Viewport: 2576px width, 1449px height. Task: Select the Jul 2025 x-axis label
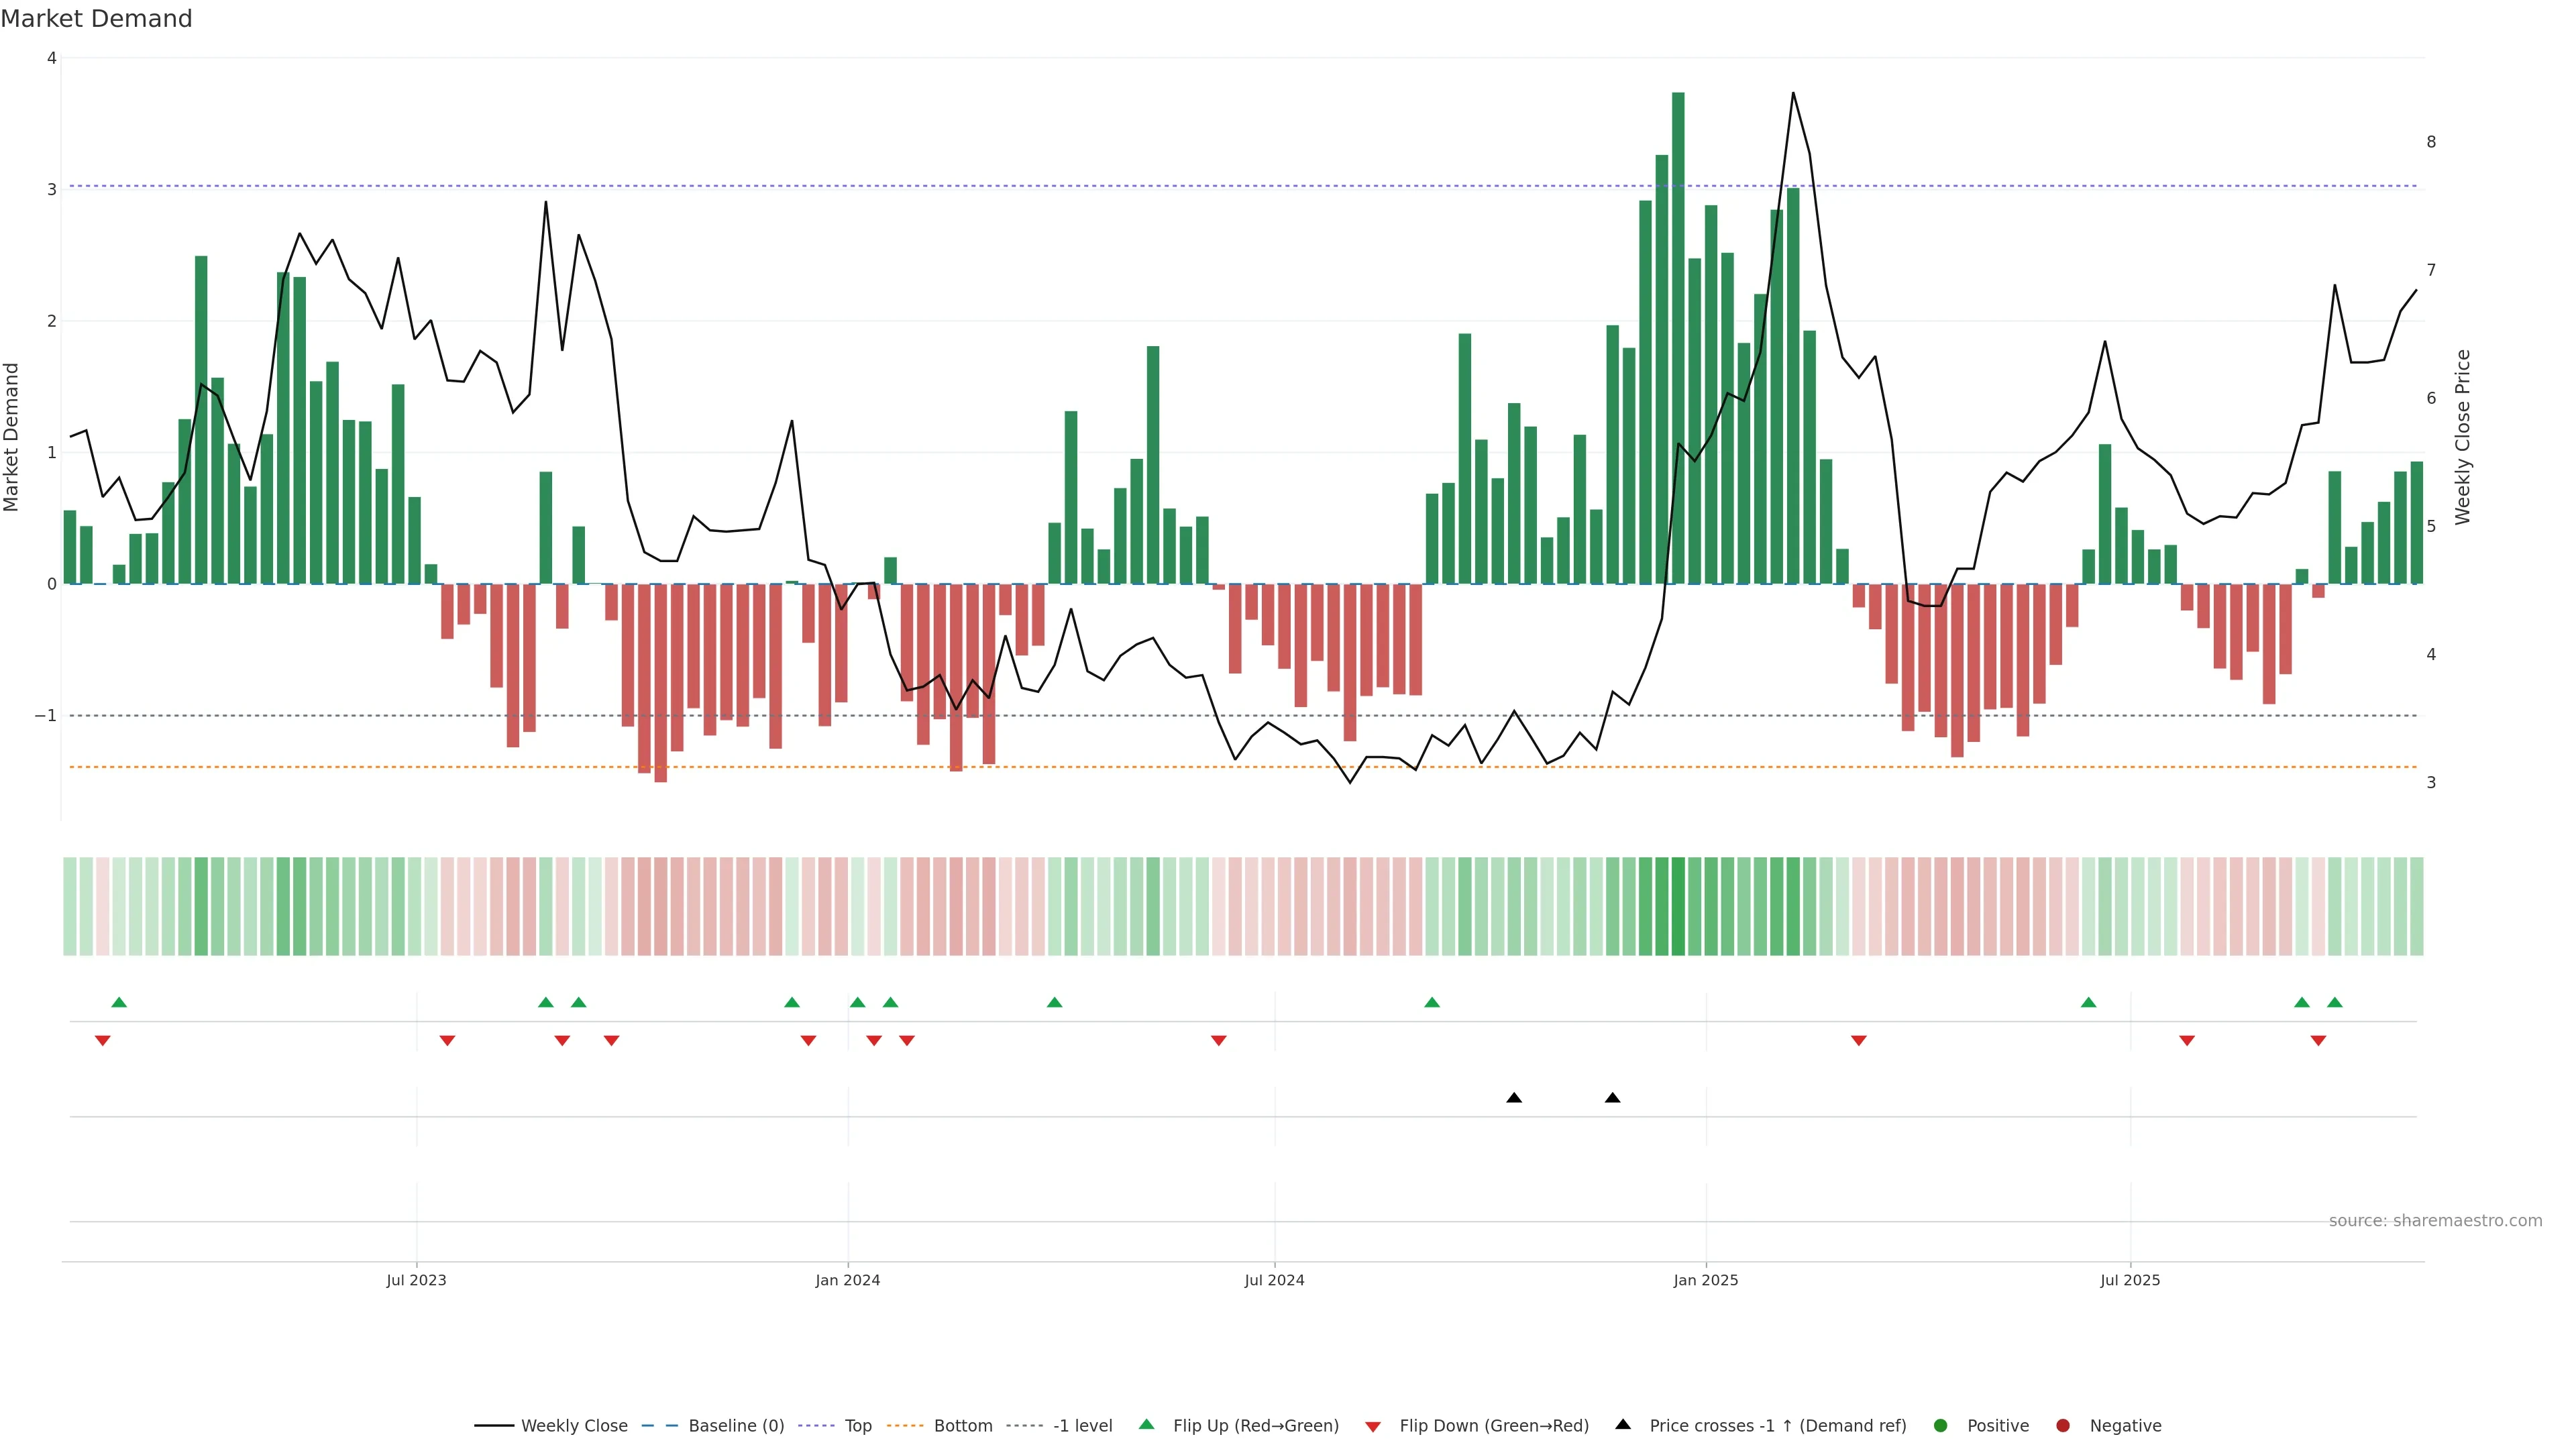click(x=2130, y=1281)
